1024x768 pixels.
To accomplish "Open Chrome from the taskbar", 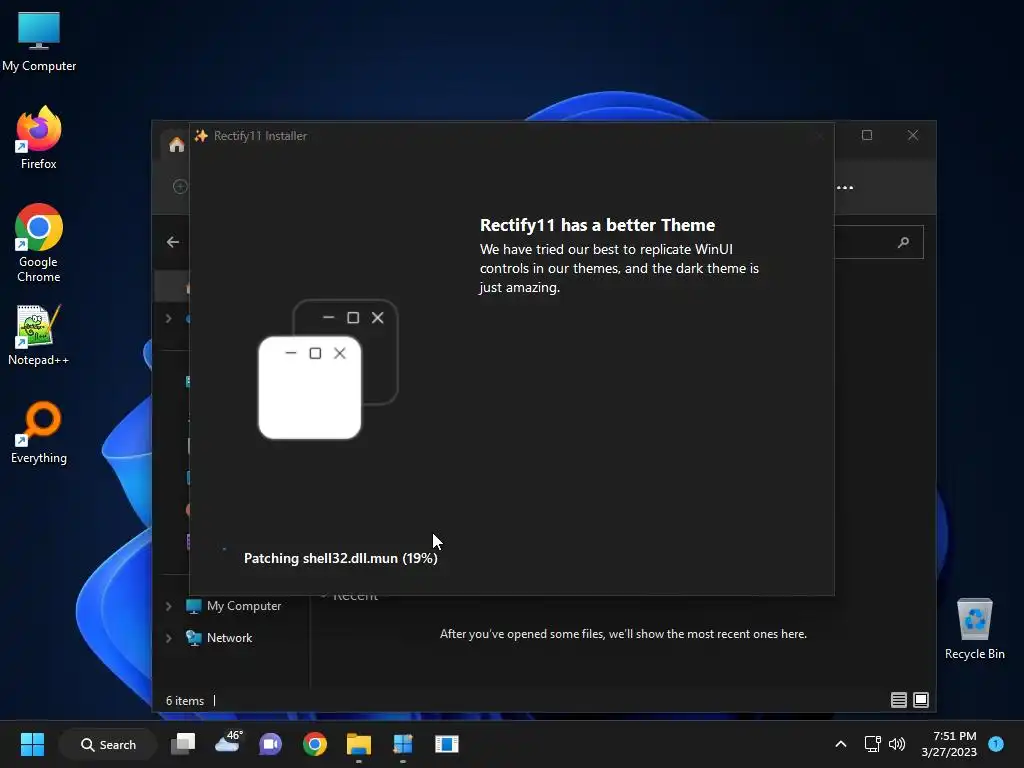I will coord(315,744).
